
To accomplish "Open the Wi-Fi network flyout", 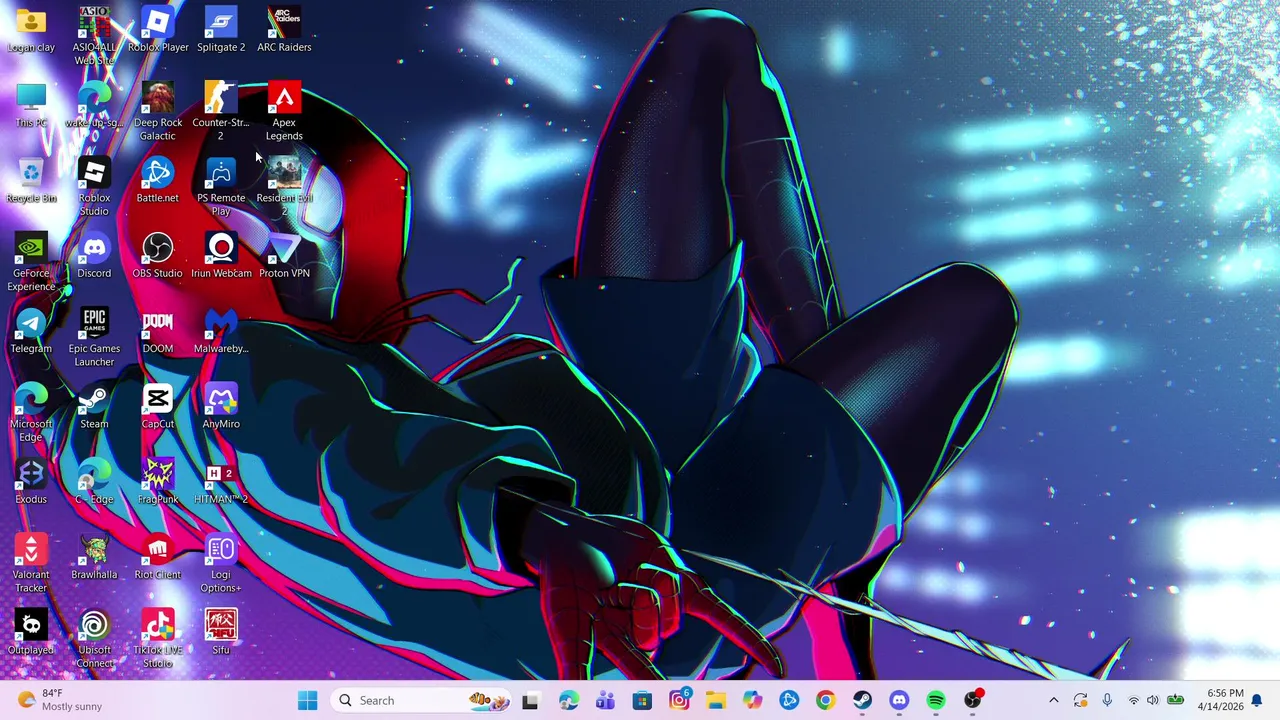I will click(1133, 700).
